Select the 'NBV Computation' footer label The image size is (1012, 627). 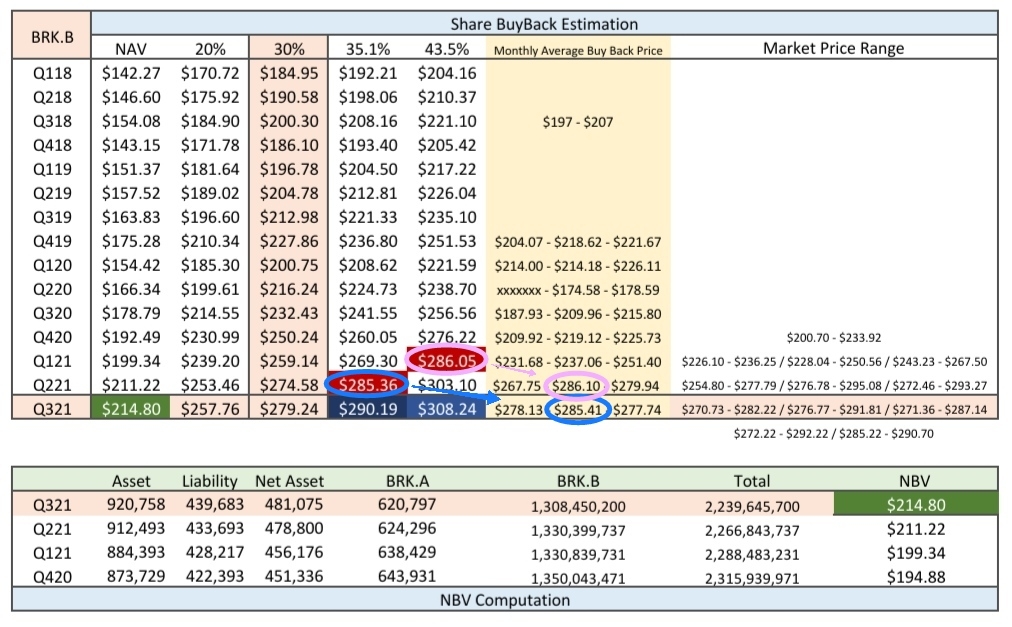(505, 600)
